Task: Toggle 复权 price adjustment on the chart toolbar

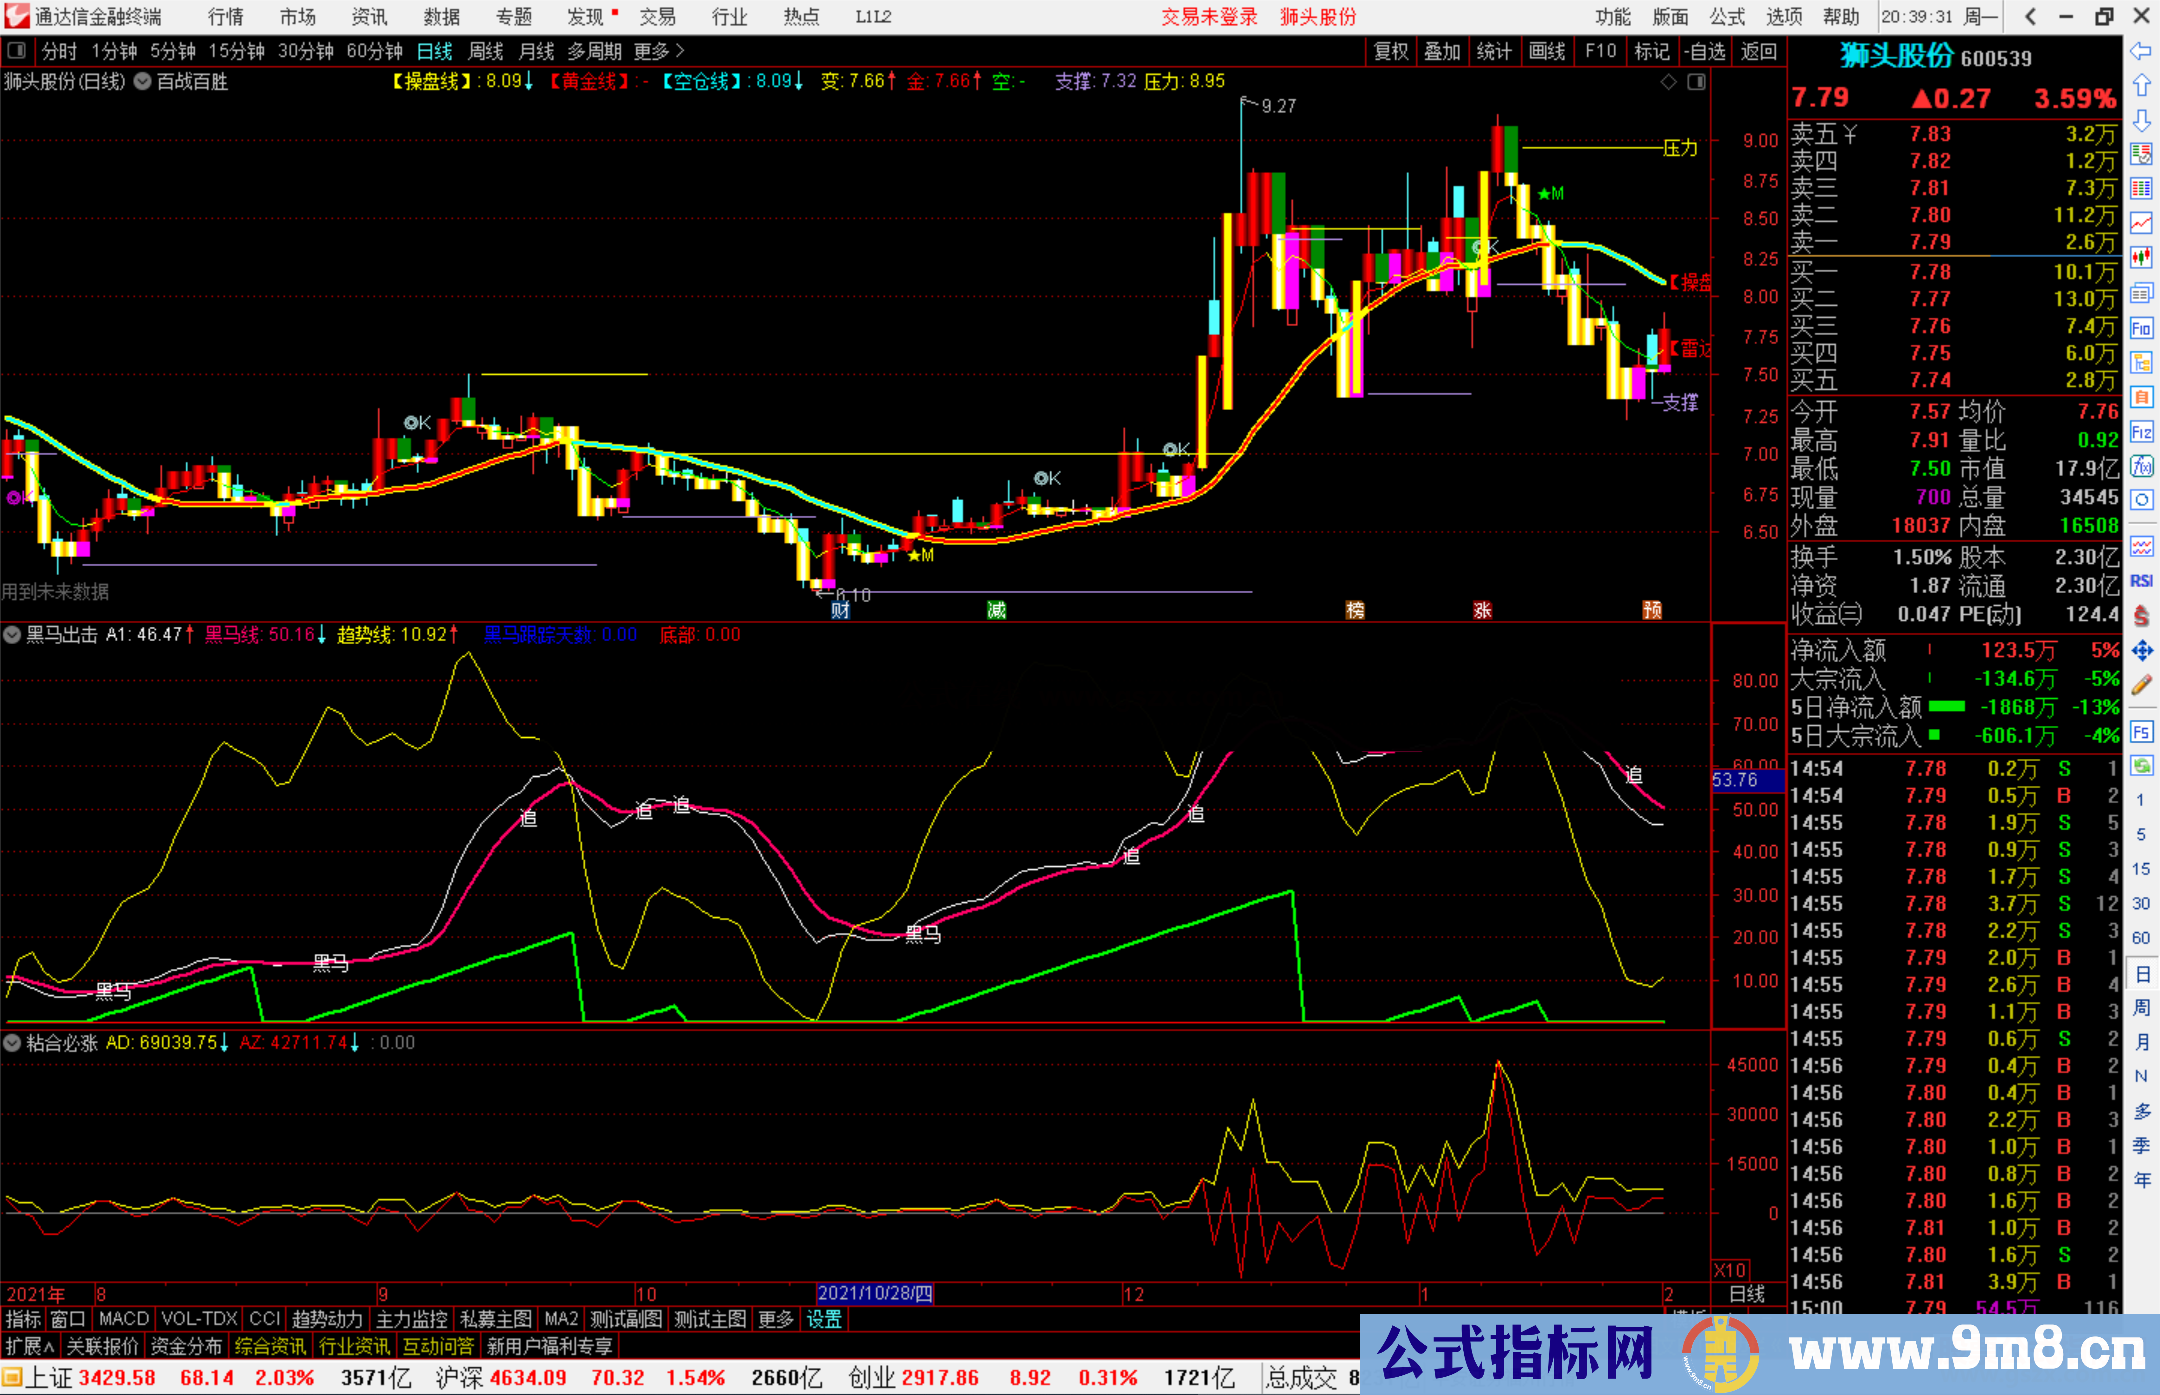Action: coord(1391,51)
